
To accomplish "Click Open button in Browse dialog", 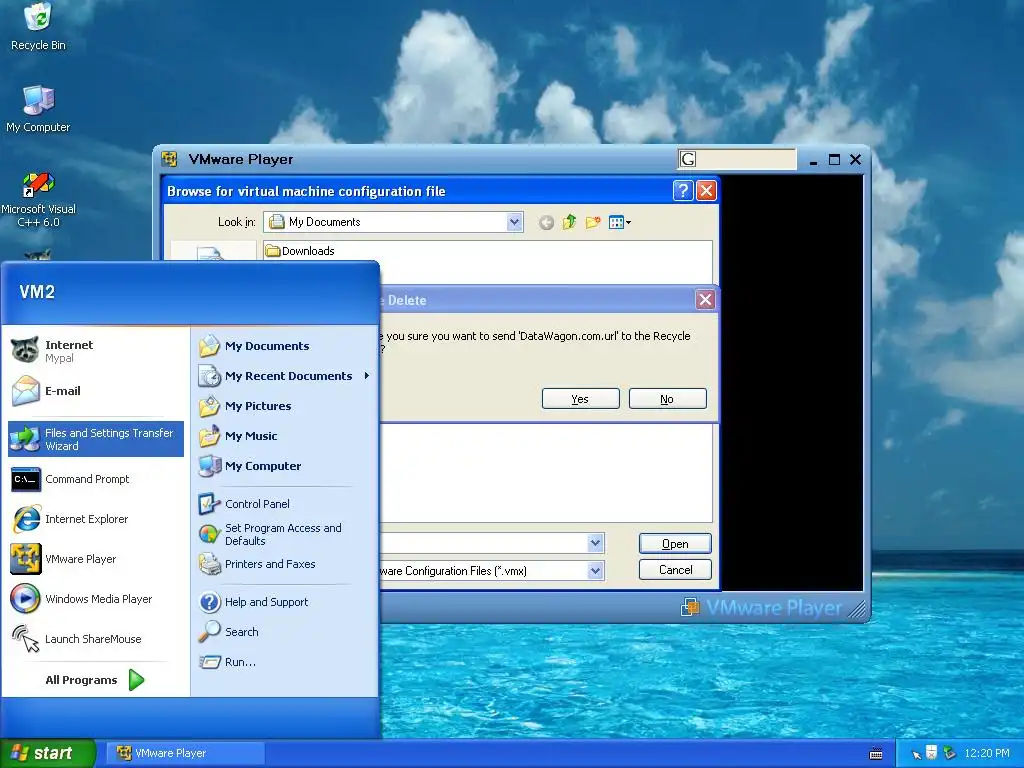I will click(x=675, y=543).
